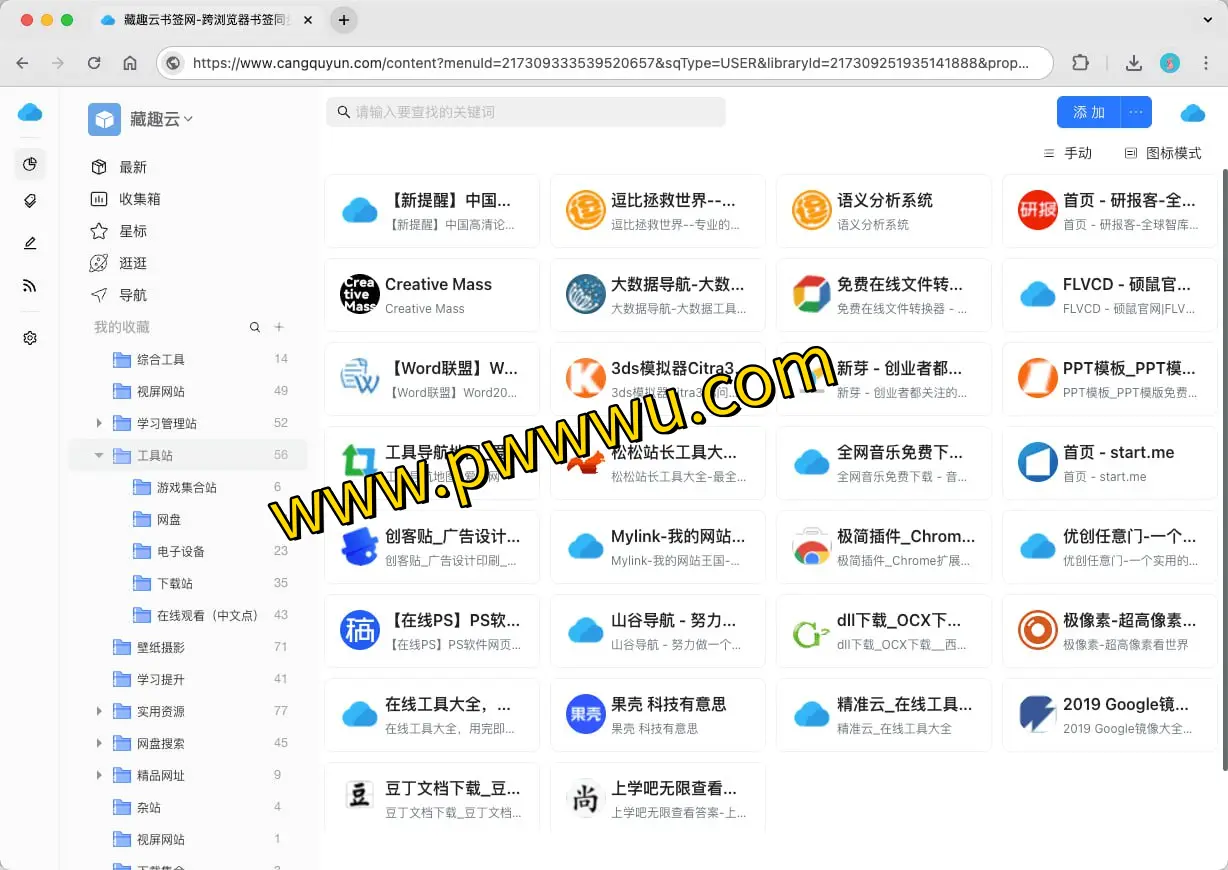Open settings via the gear icon

[x=30, y=337]
